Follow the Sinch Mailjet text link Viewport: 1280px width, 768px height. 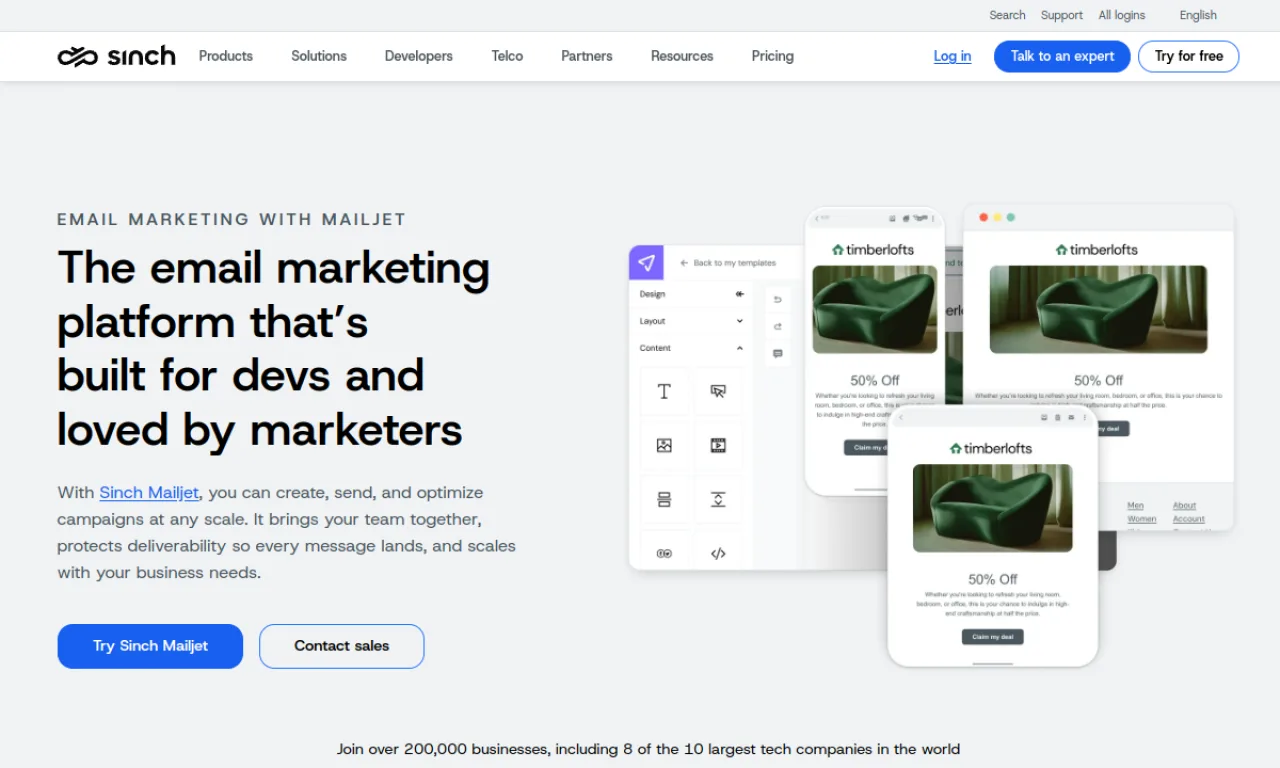click(x=149, y=492)
